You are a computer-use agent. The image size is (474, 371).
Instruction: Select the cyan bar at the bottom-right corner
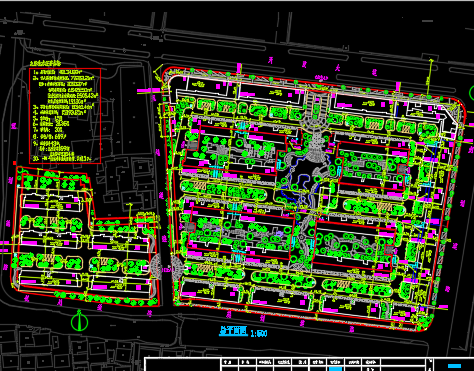(x=455, y=366)
